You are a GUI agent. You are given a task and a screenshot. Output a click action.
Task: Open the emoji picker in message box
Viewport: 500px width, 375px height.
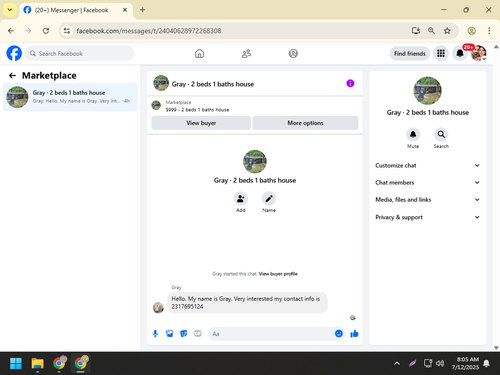(x=339, y=333)
